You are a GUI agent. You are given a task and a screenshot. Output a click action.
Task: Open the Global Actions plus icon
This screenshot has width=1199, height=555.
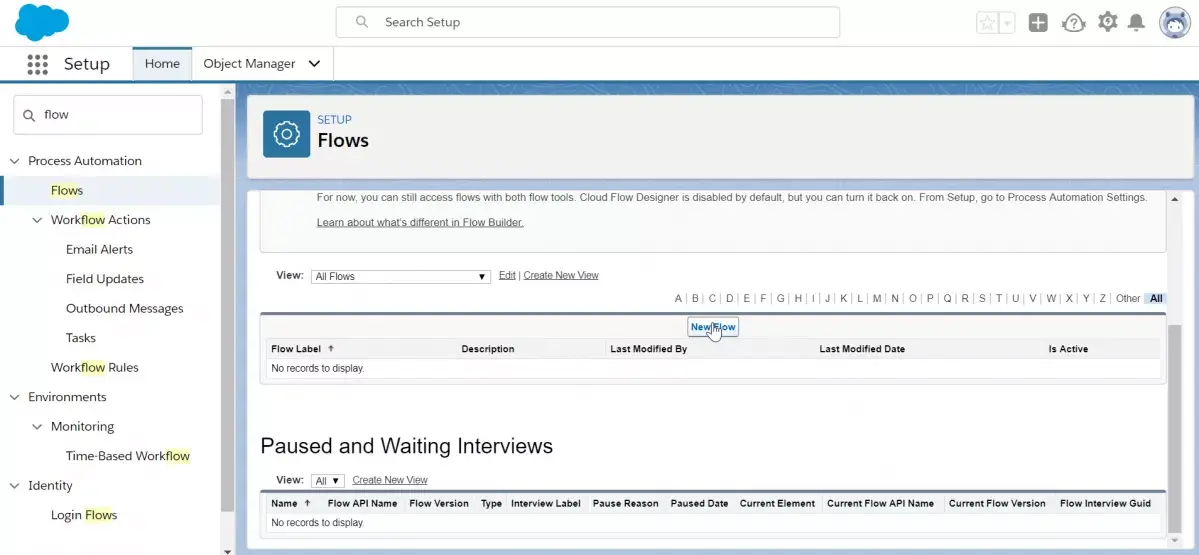pyautogui.click(x=1038, y=23)
